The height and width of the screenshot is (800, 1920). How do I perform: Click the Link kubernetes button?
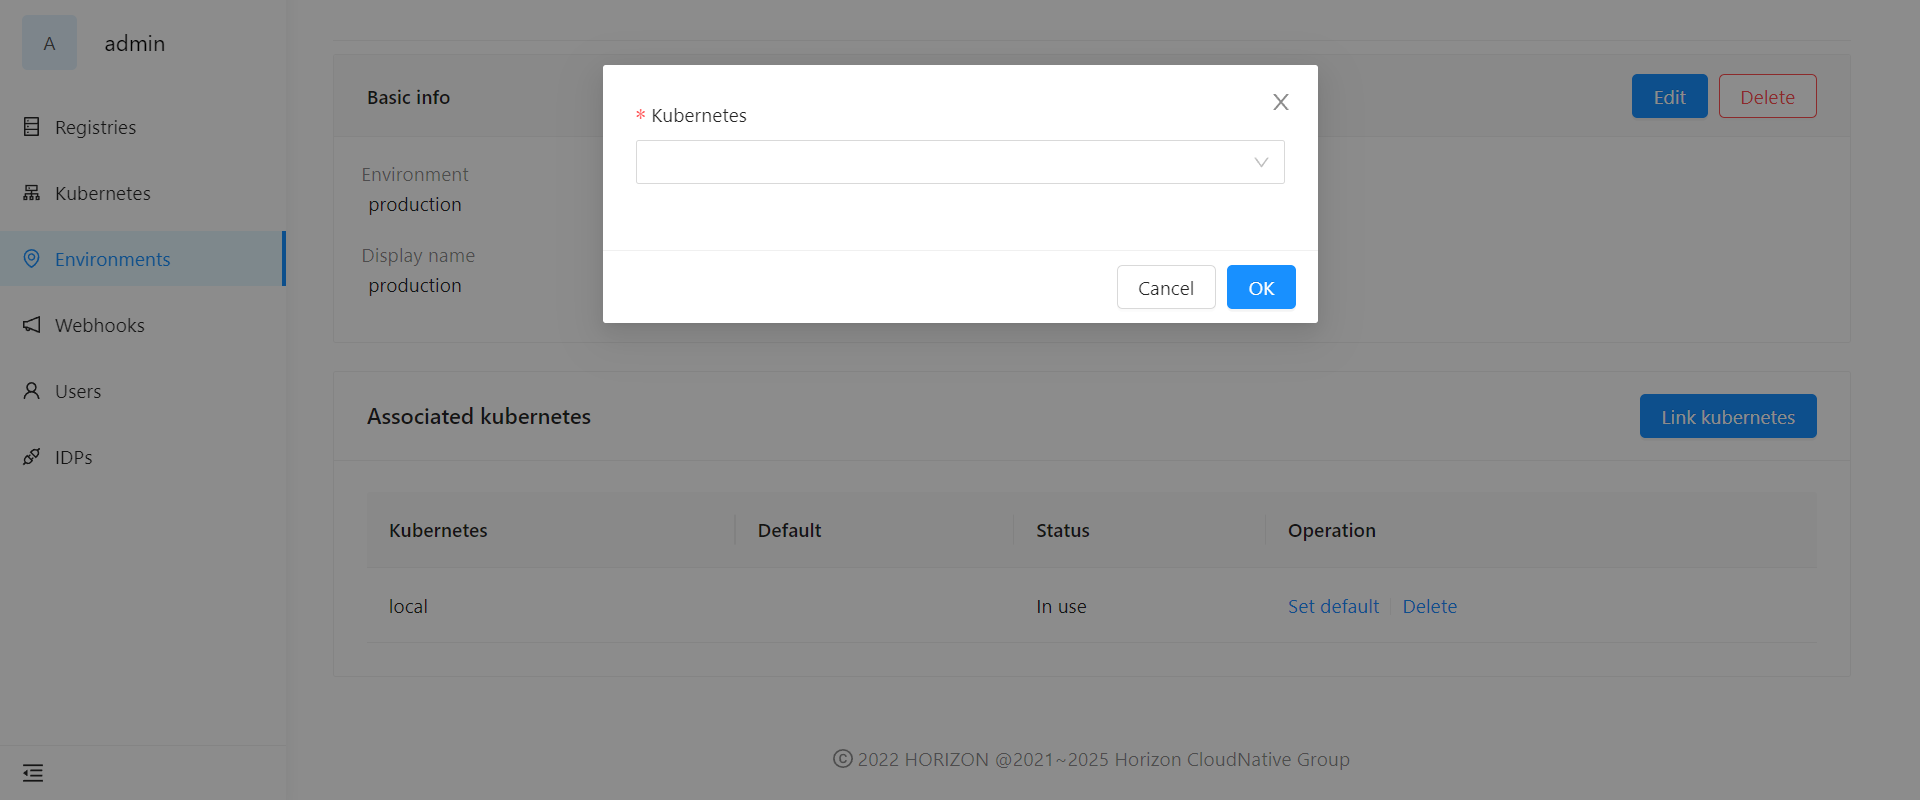point(1728,417)
